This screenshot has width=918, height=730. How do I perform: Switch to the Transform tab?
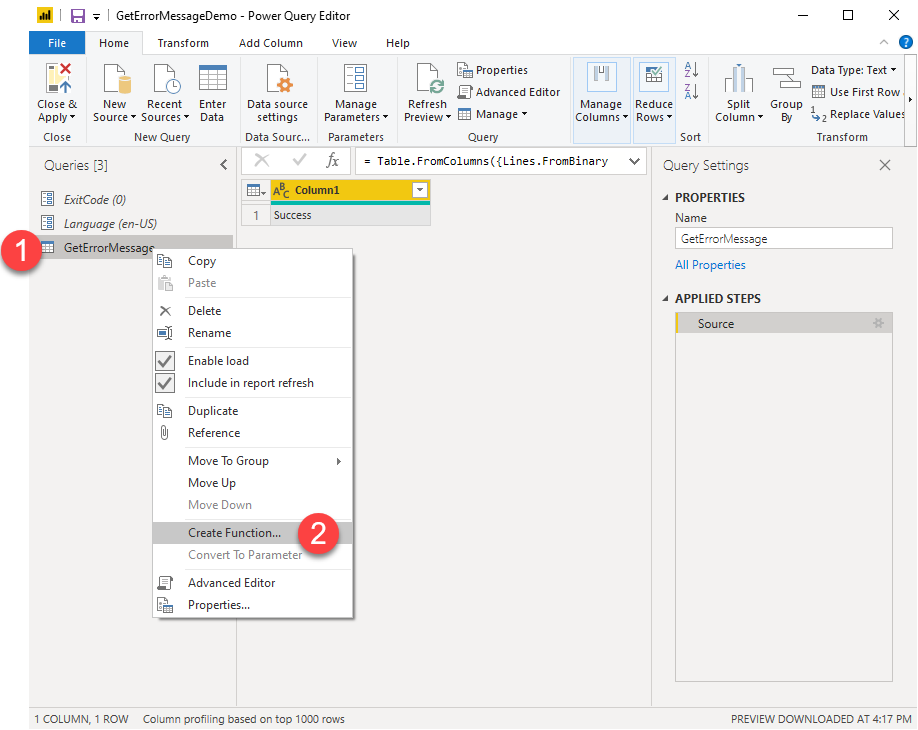click(183, 43)
